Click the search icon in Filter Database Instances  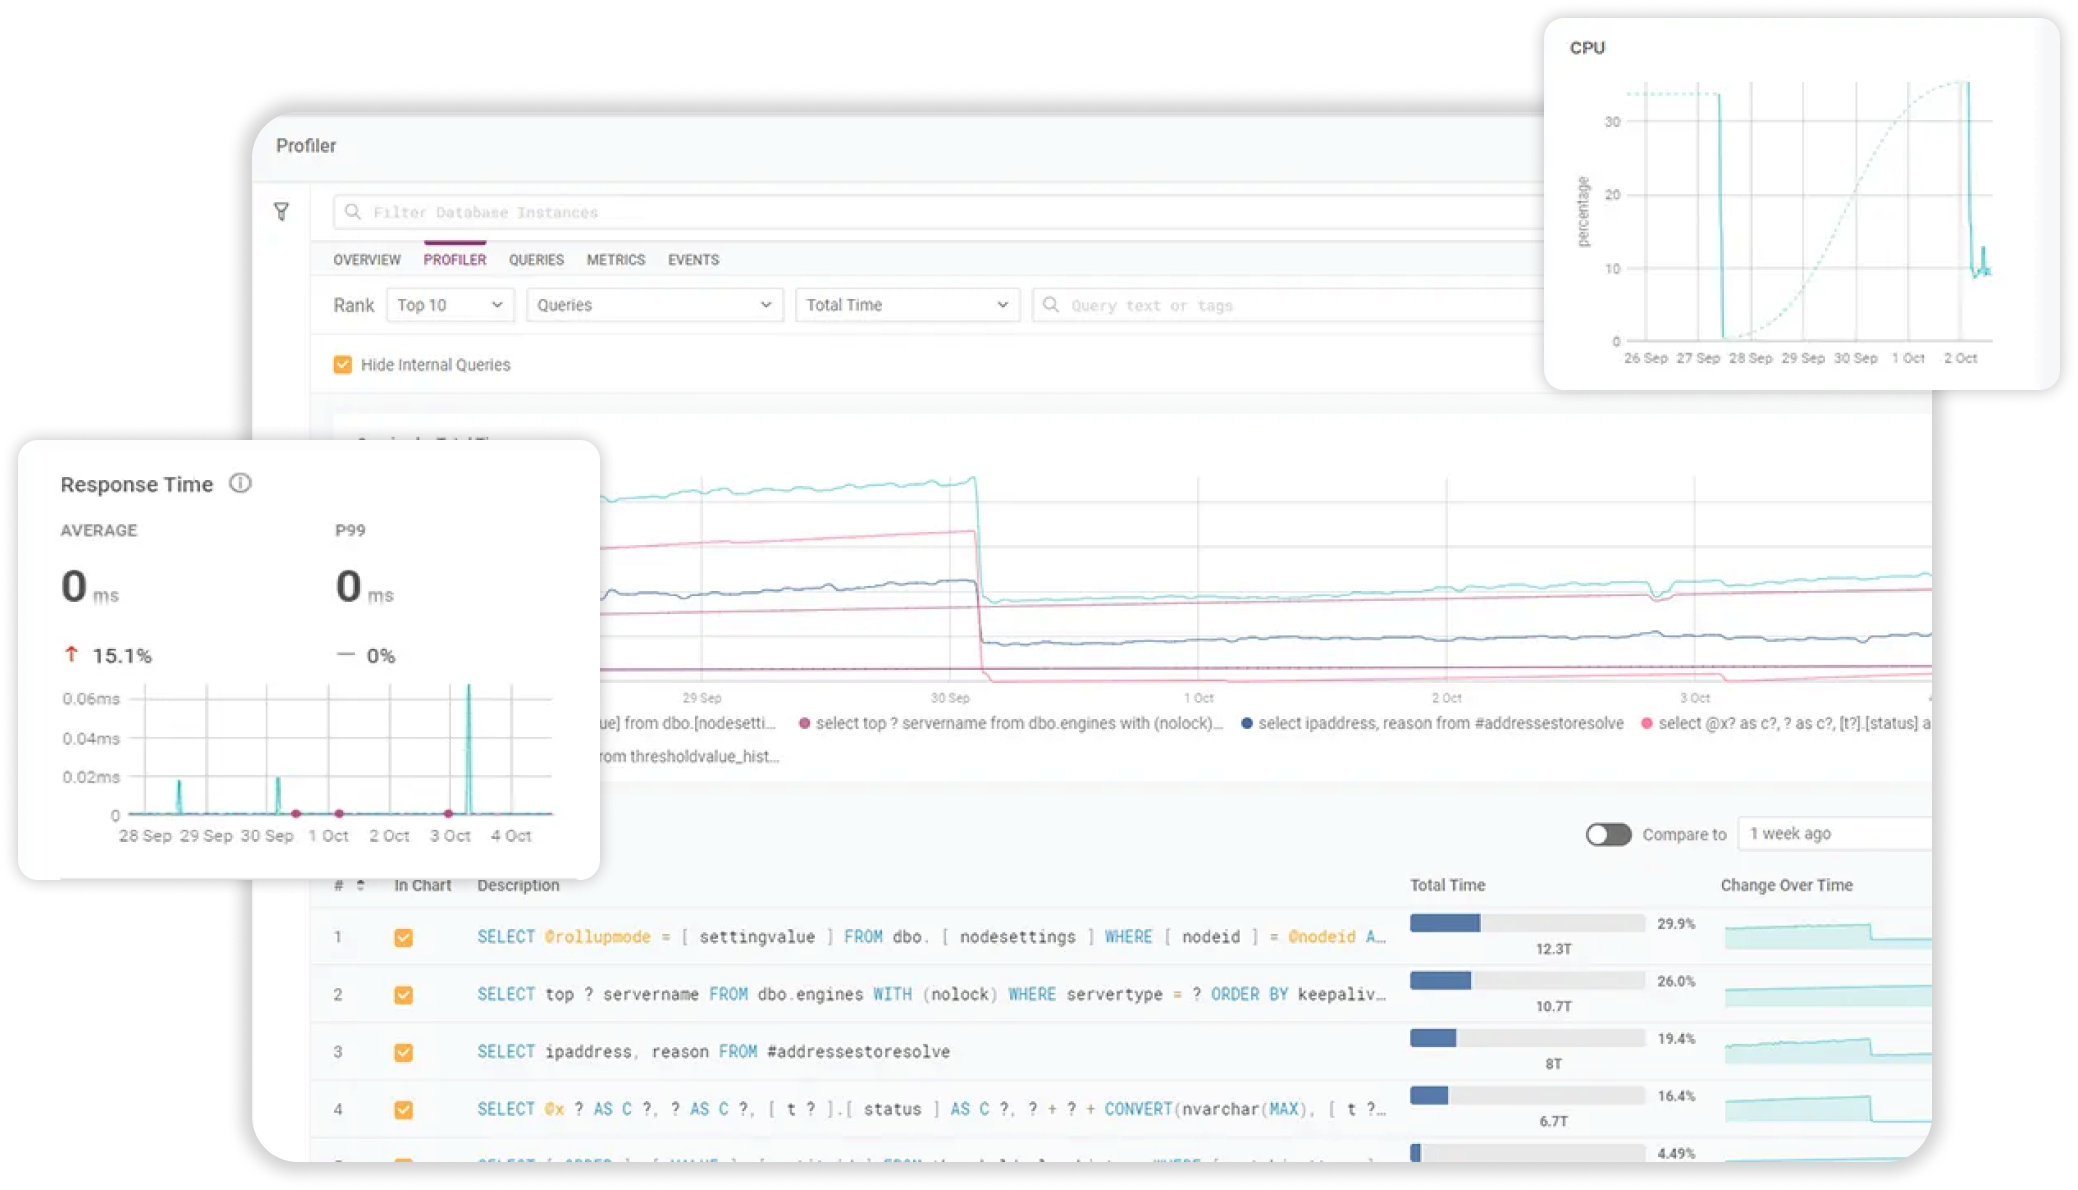pos(352,212)
